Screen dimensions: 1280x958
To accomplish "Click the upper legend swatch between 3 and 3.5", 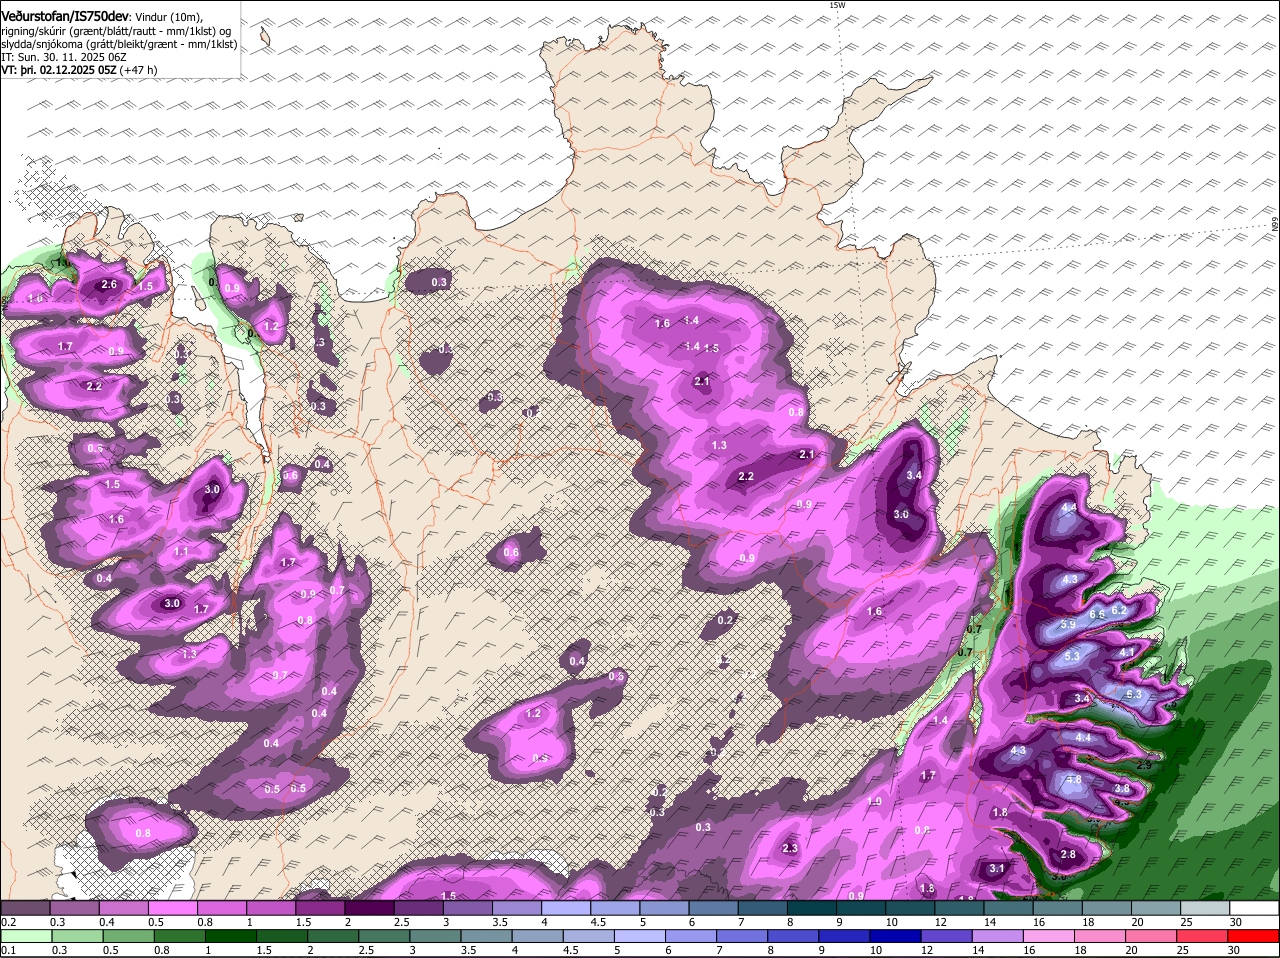I will [x=467, y=908].
